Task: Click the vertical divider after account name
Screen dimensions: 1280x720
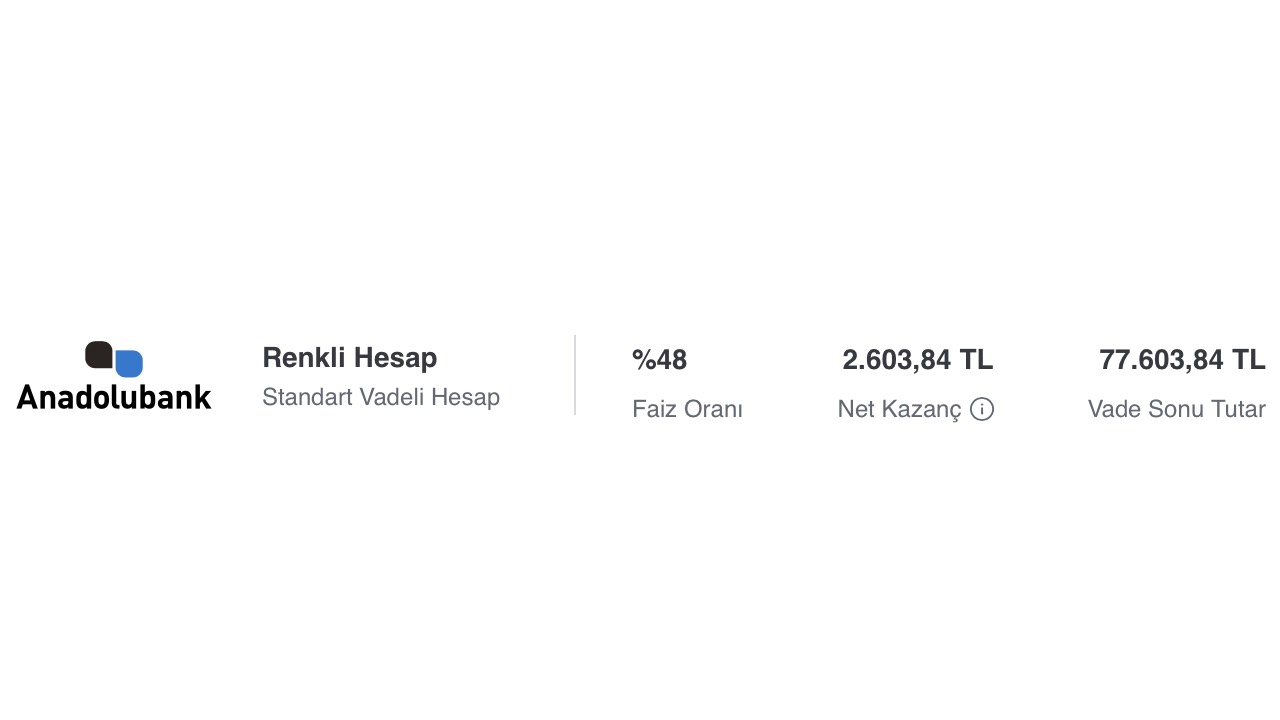Action: point(575,375)
